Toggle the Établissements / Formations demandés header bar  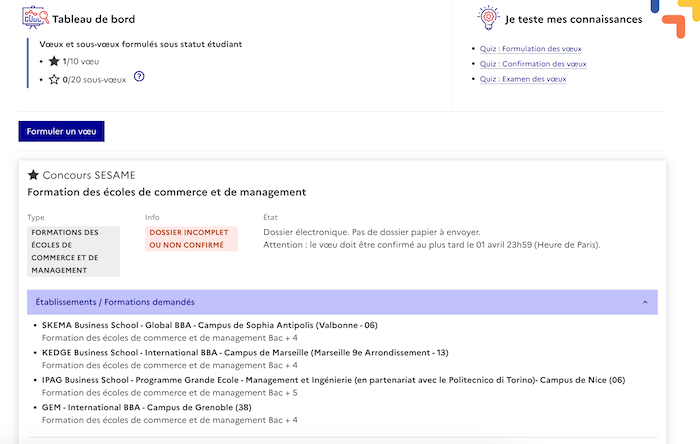click(x=342, y=302)
